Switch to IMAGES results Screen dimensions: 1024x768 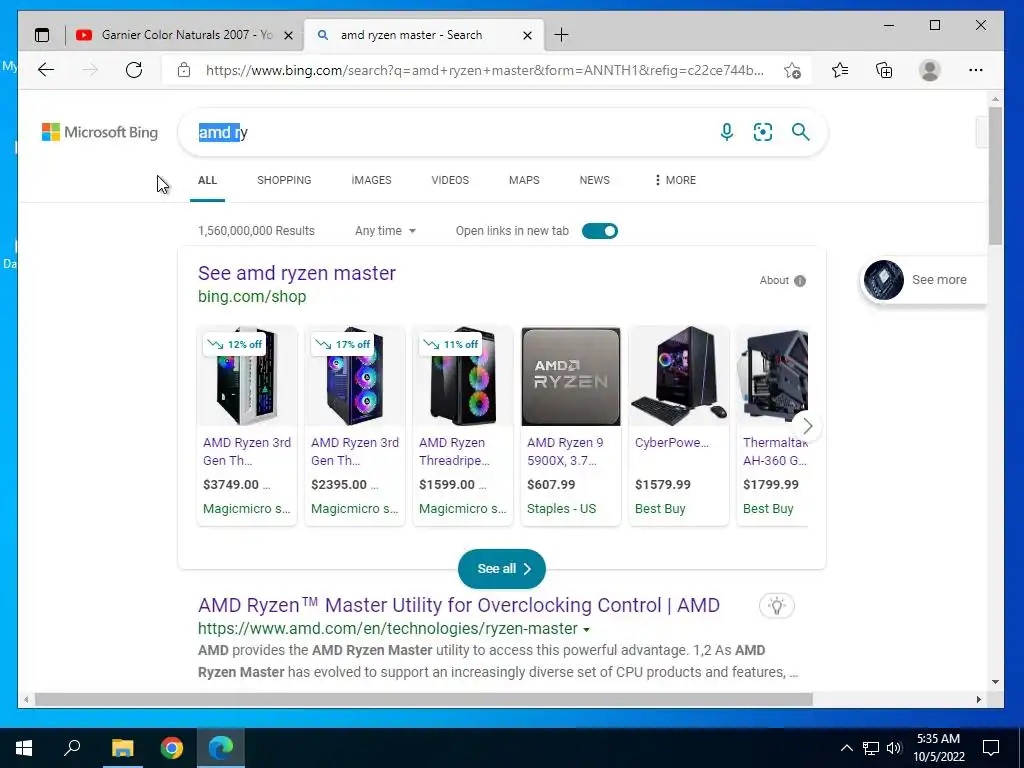[x=371, y=180]
